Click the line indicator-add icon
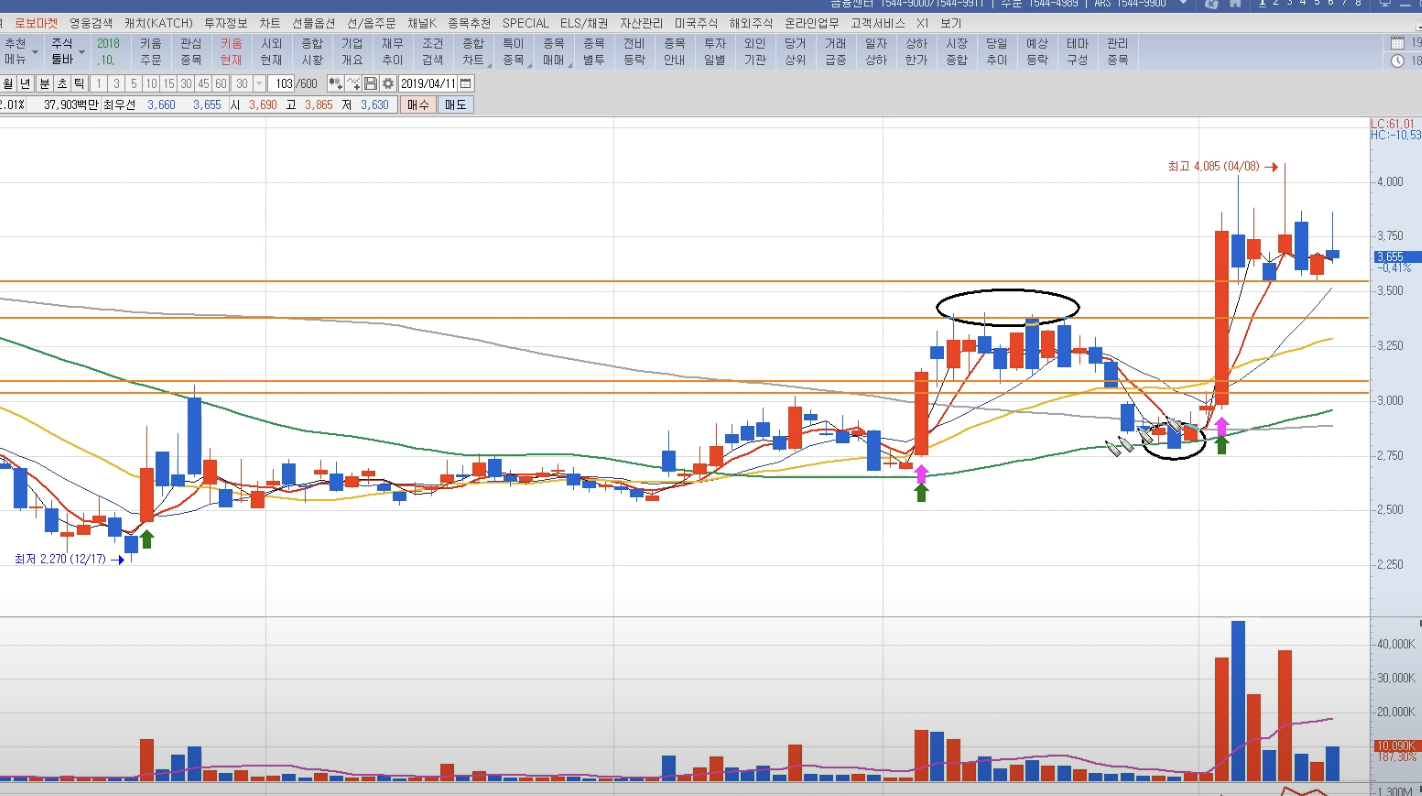This screenshot has width=1422, height=796. click(x=354, y=84)
